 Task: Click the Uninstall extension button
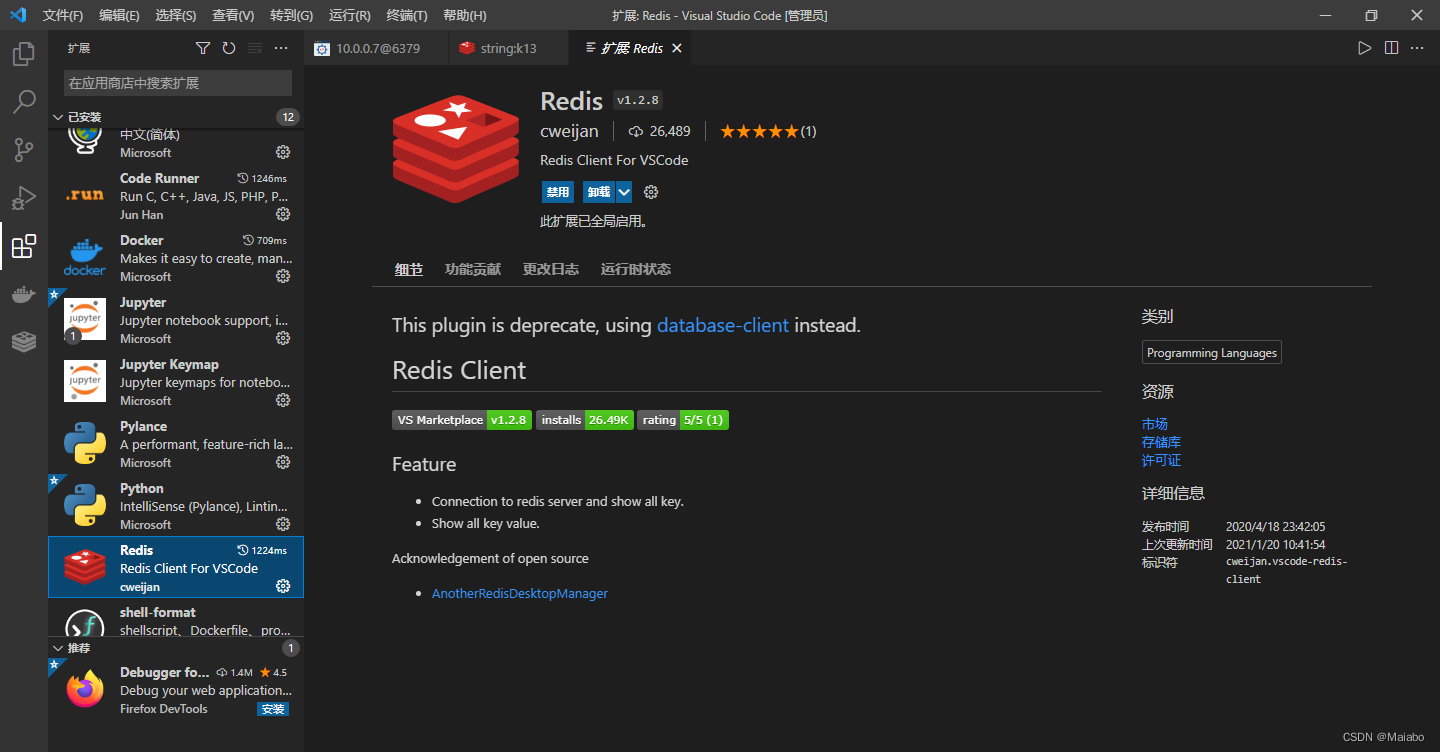tap(599, 192)
